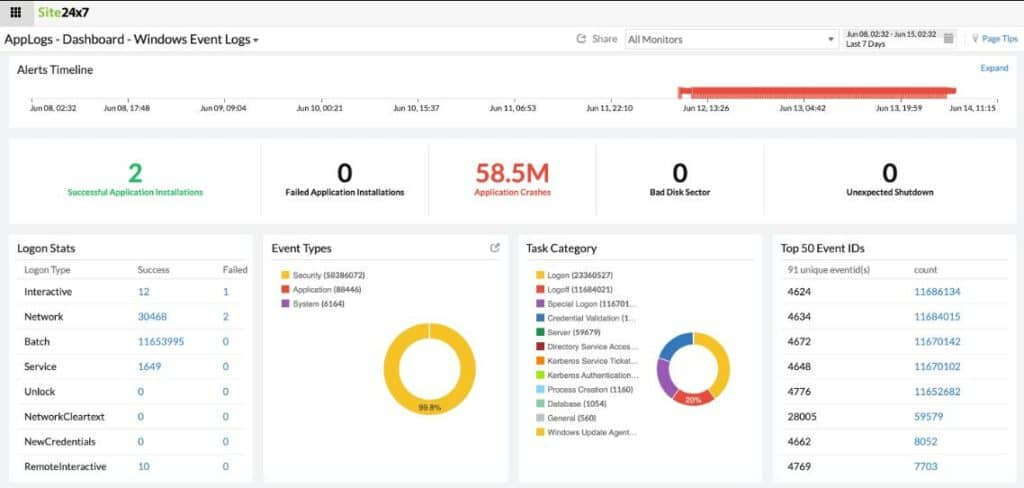The height and width of the screenshot is (488, 1024).
Task: Open event 4662 count 8052
Action: click(x=925, y=442)
